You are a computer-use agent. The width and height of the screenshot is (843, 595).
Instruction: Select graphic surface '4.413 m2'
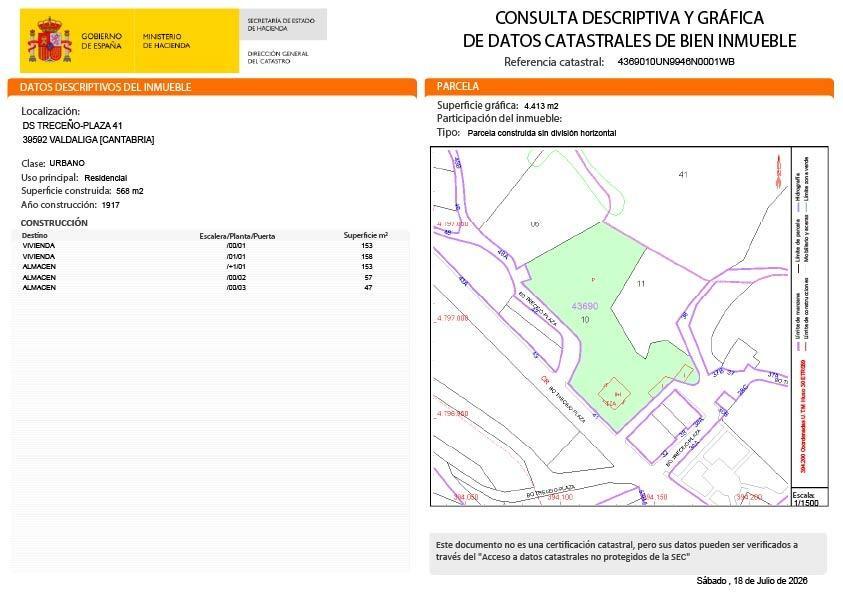(541, 106)
